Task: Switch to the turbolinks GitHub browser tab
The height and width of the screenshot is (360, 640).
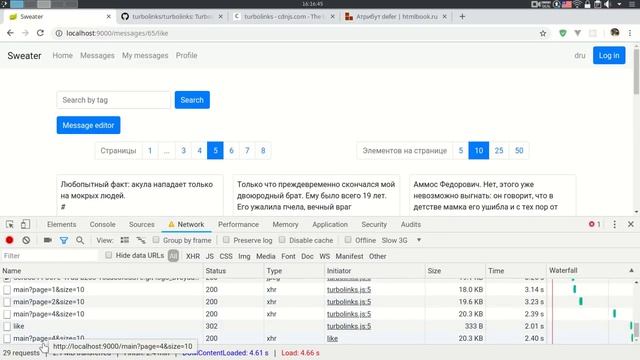Action: (x=171, y=17)
